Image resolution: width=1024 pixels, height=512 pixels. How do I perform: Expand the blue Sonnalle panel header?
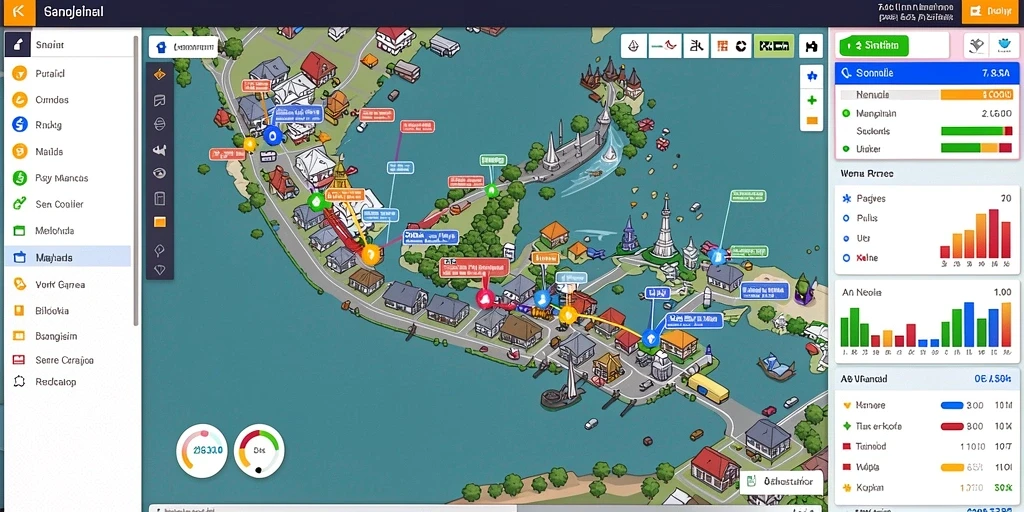[x=927, y=74]
